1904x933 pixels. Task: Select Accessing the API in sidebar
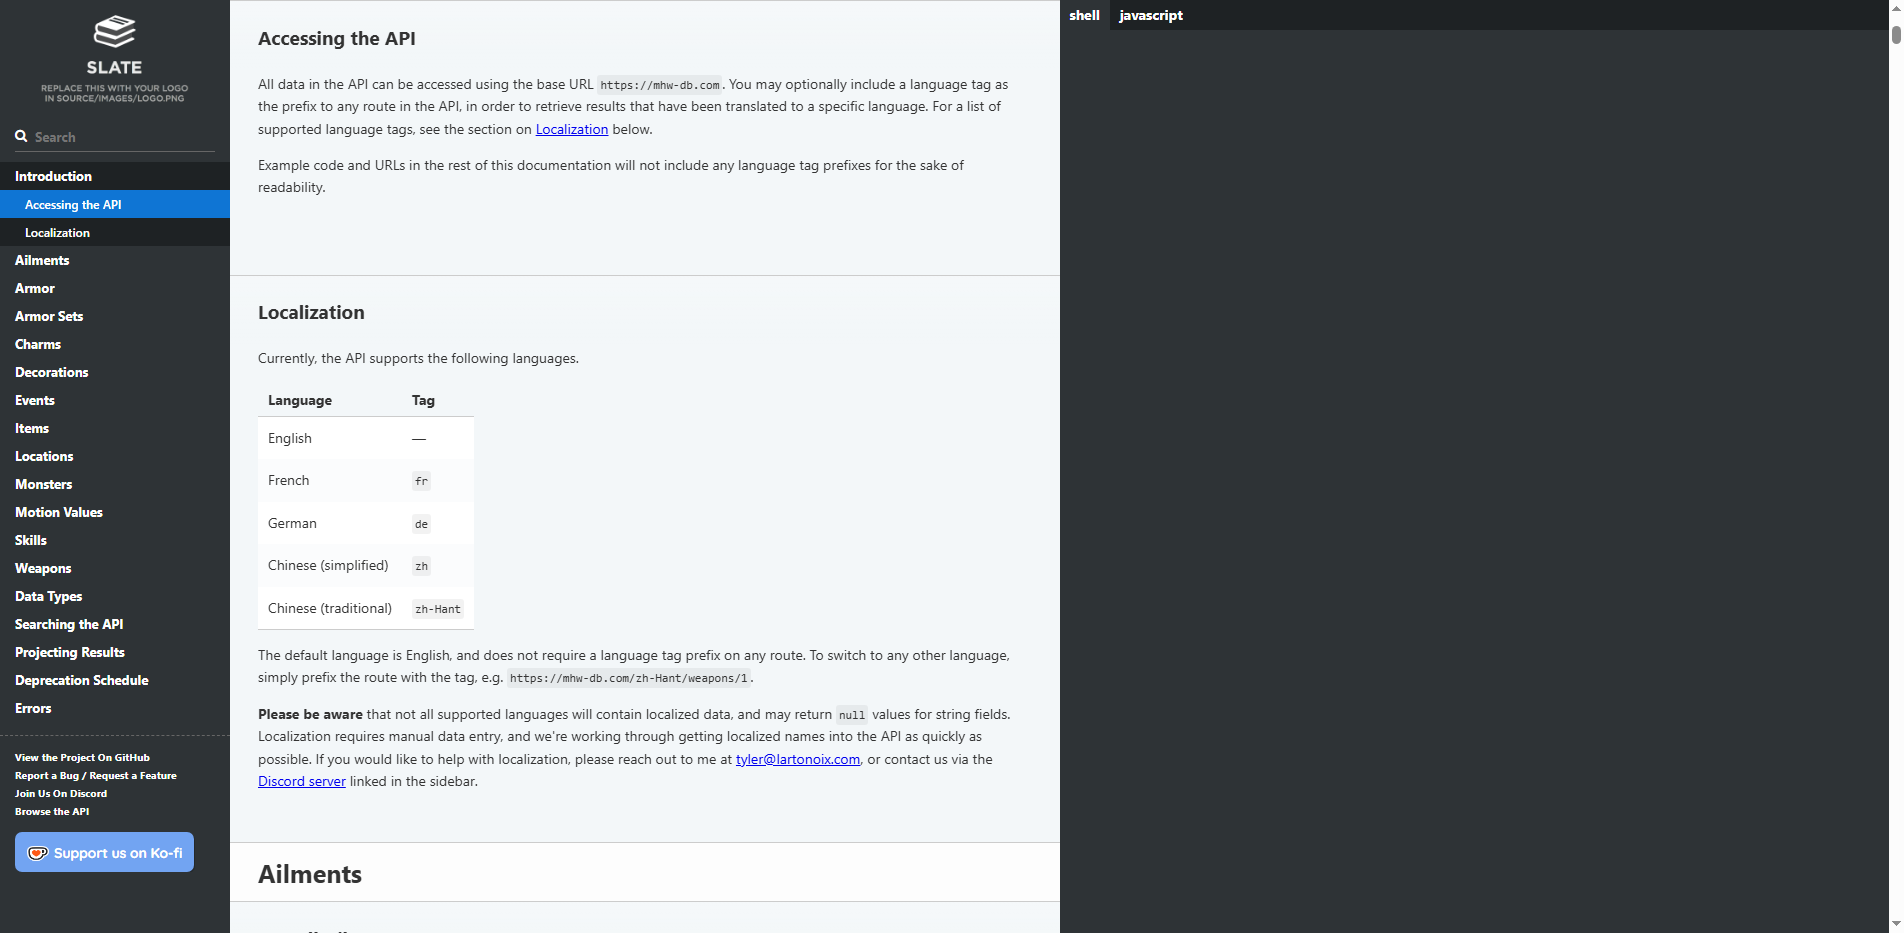pos(115,204)
